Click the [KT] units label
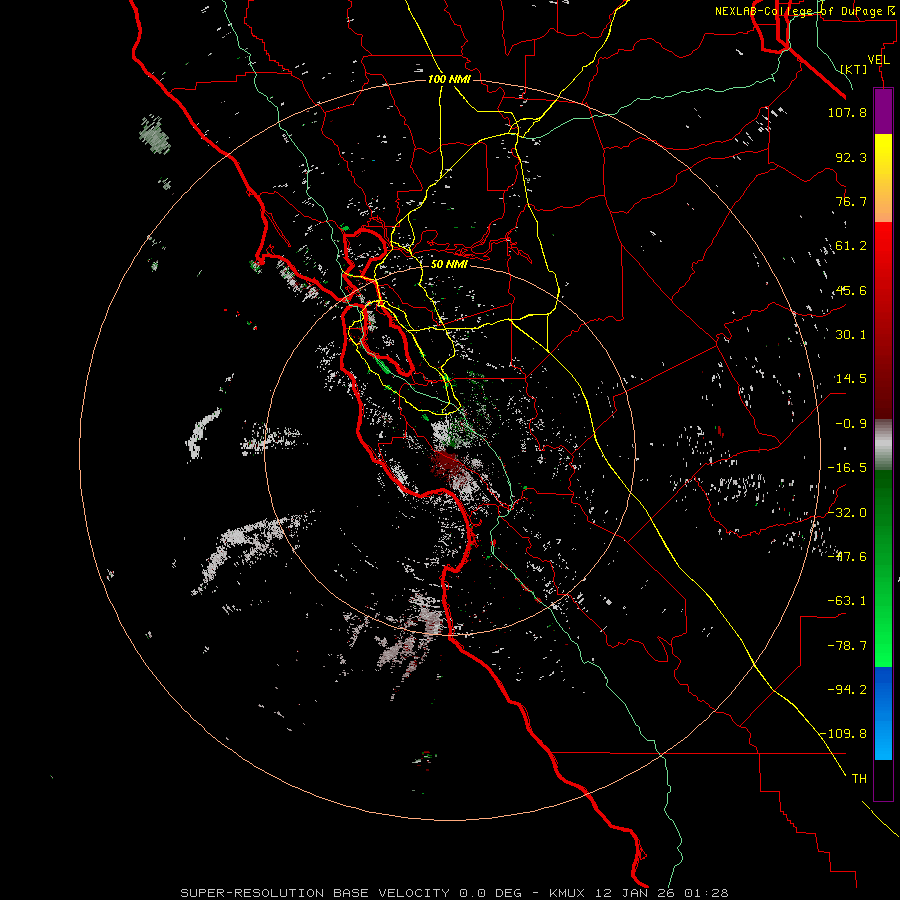The height and width of the screenshot is (900, 900). coord(854,69)
